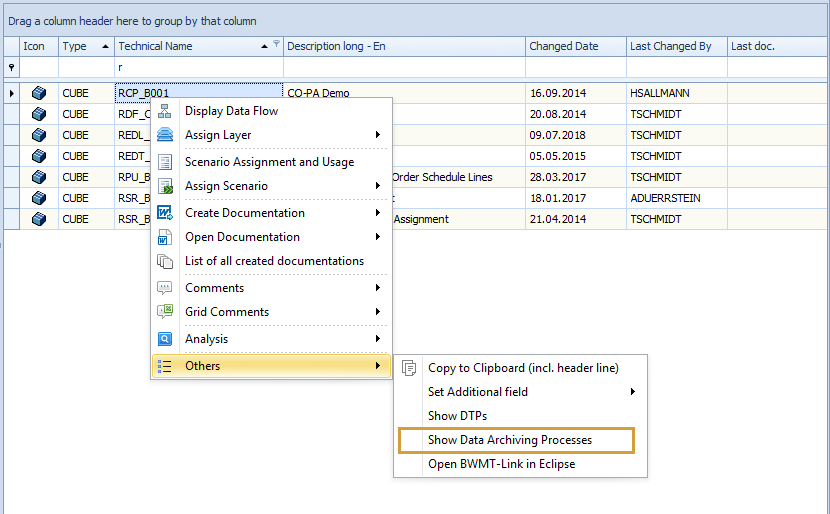Open the Comments menu entry
The height and width of the screenshot is (514, 830).
coord(214,288)
